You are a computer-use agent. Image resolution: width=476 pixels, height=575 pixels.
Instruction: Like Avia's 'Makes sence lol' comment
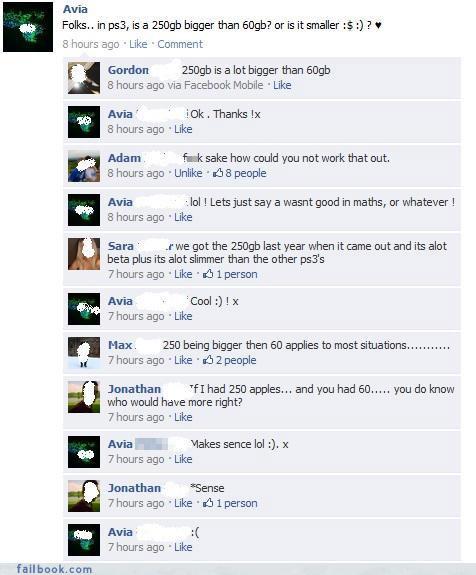point(183,459)
